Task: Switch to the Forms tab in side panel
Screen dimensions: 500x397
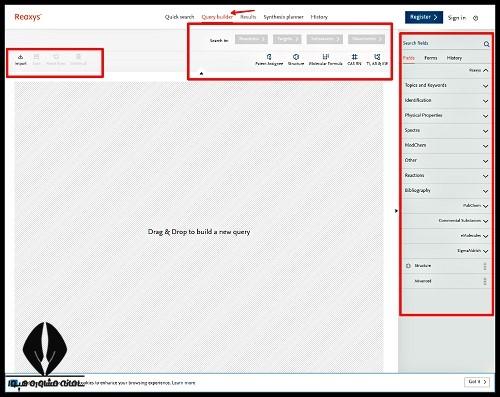Action: coord(431,58)
